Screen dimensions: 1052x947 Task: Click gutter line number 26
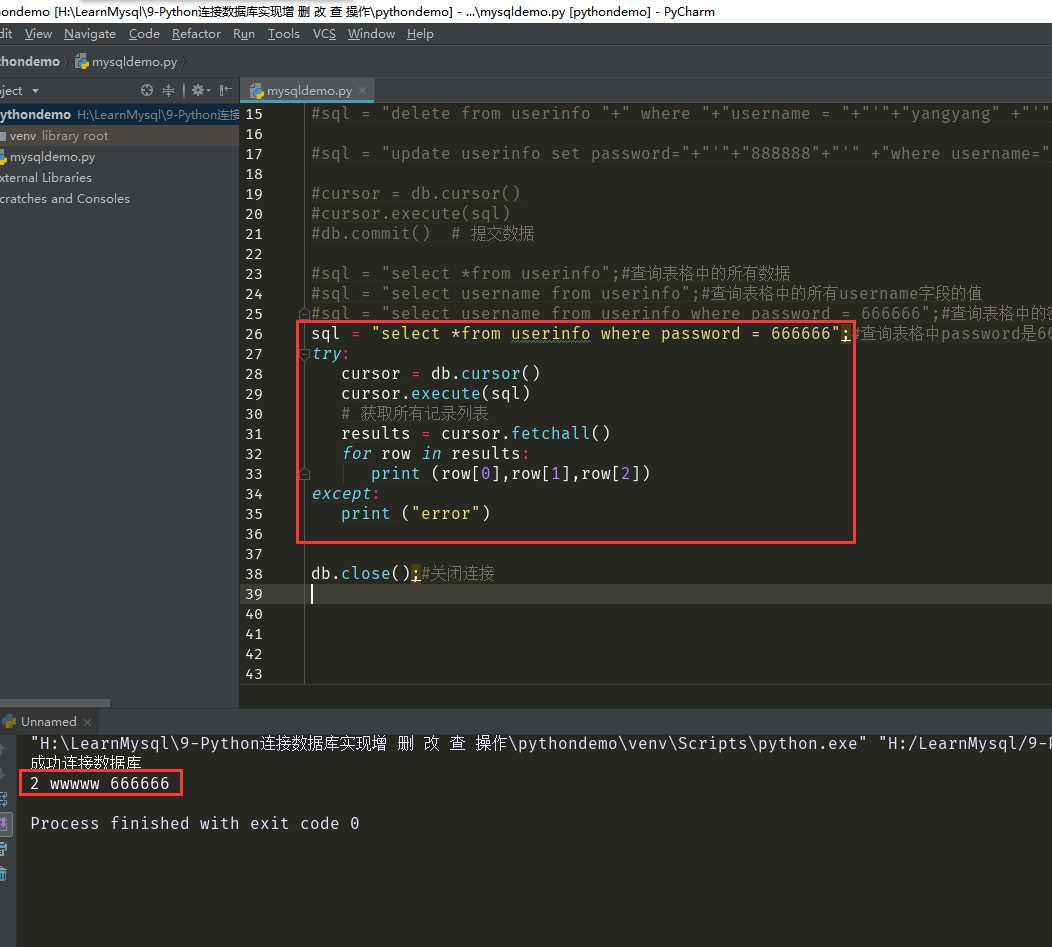coord(254,334)
